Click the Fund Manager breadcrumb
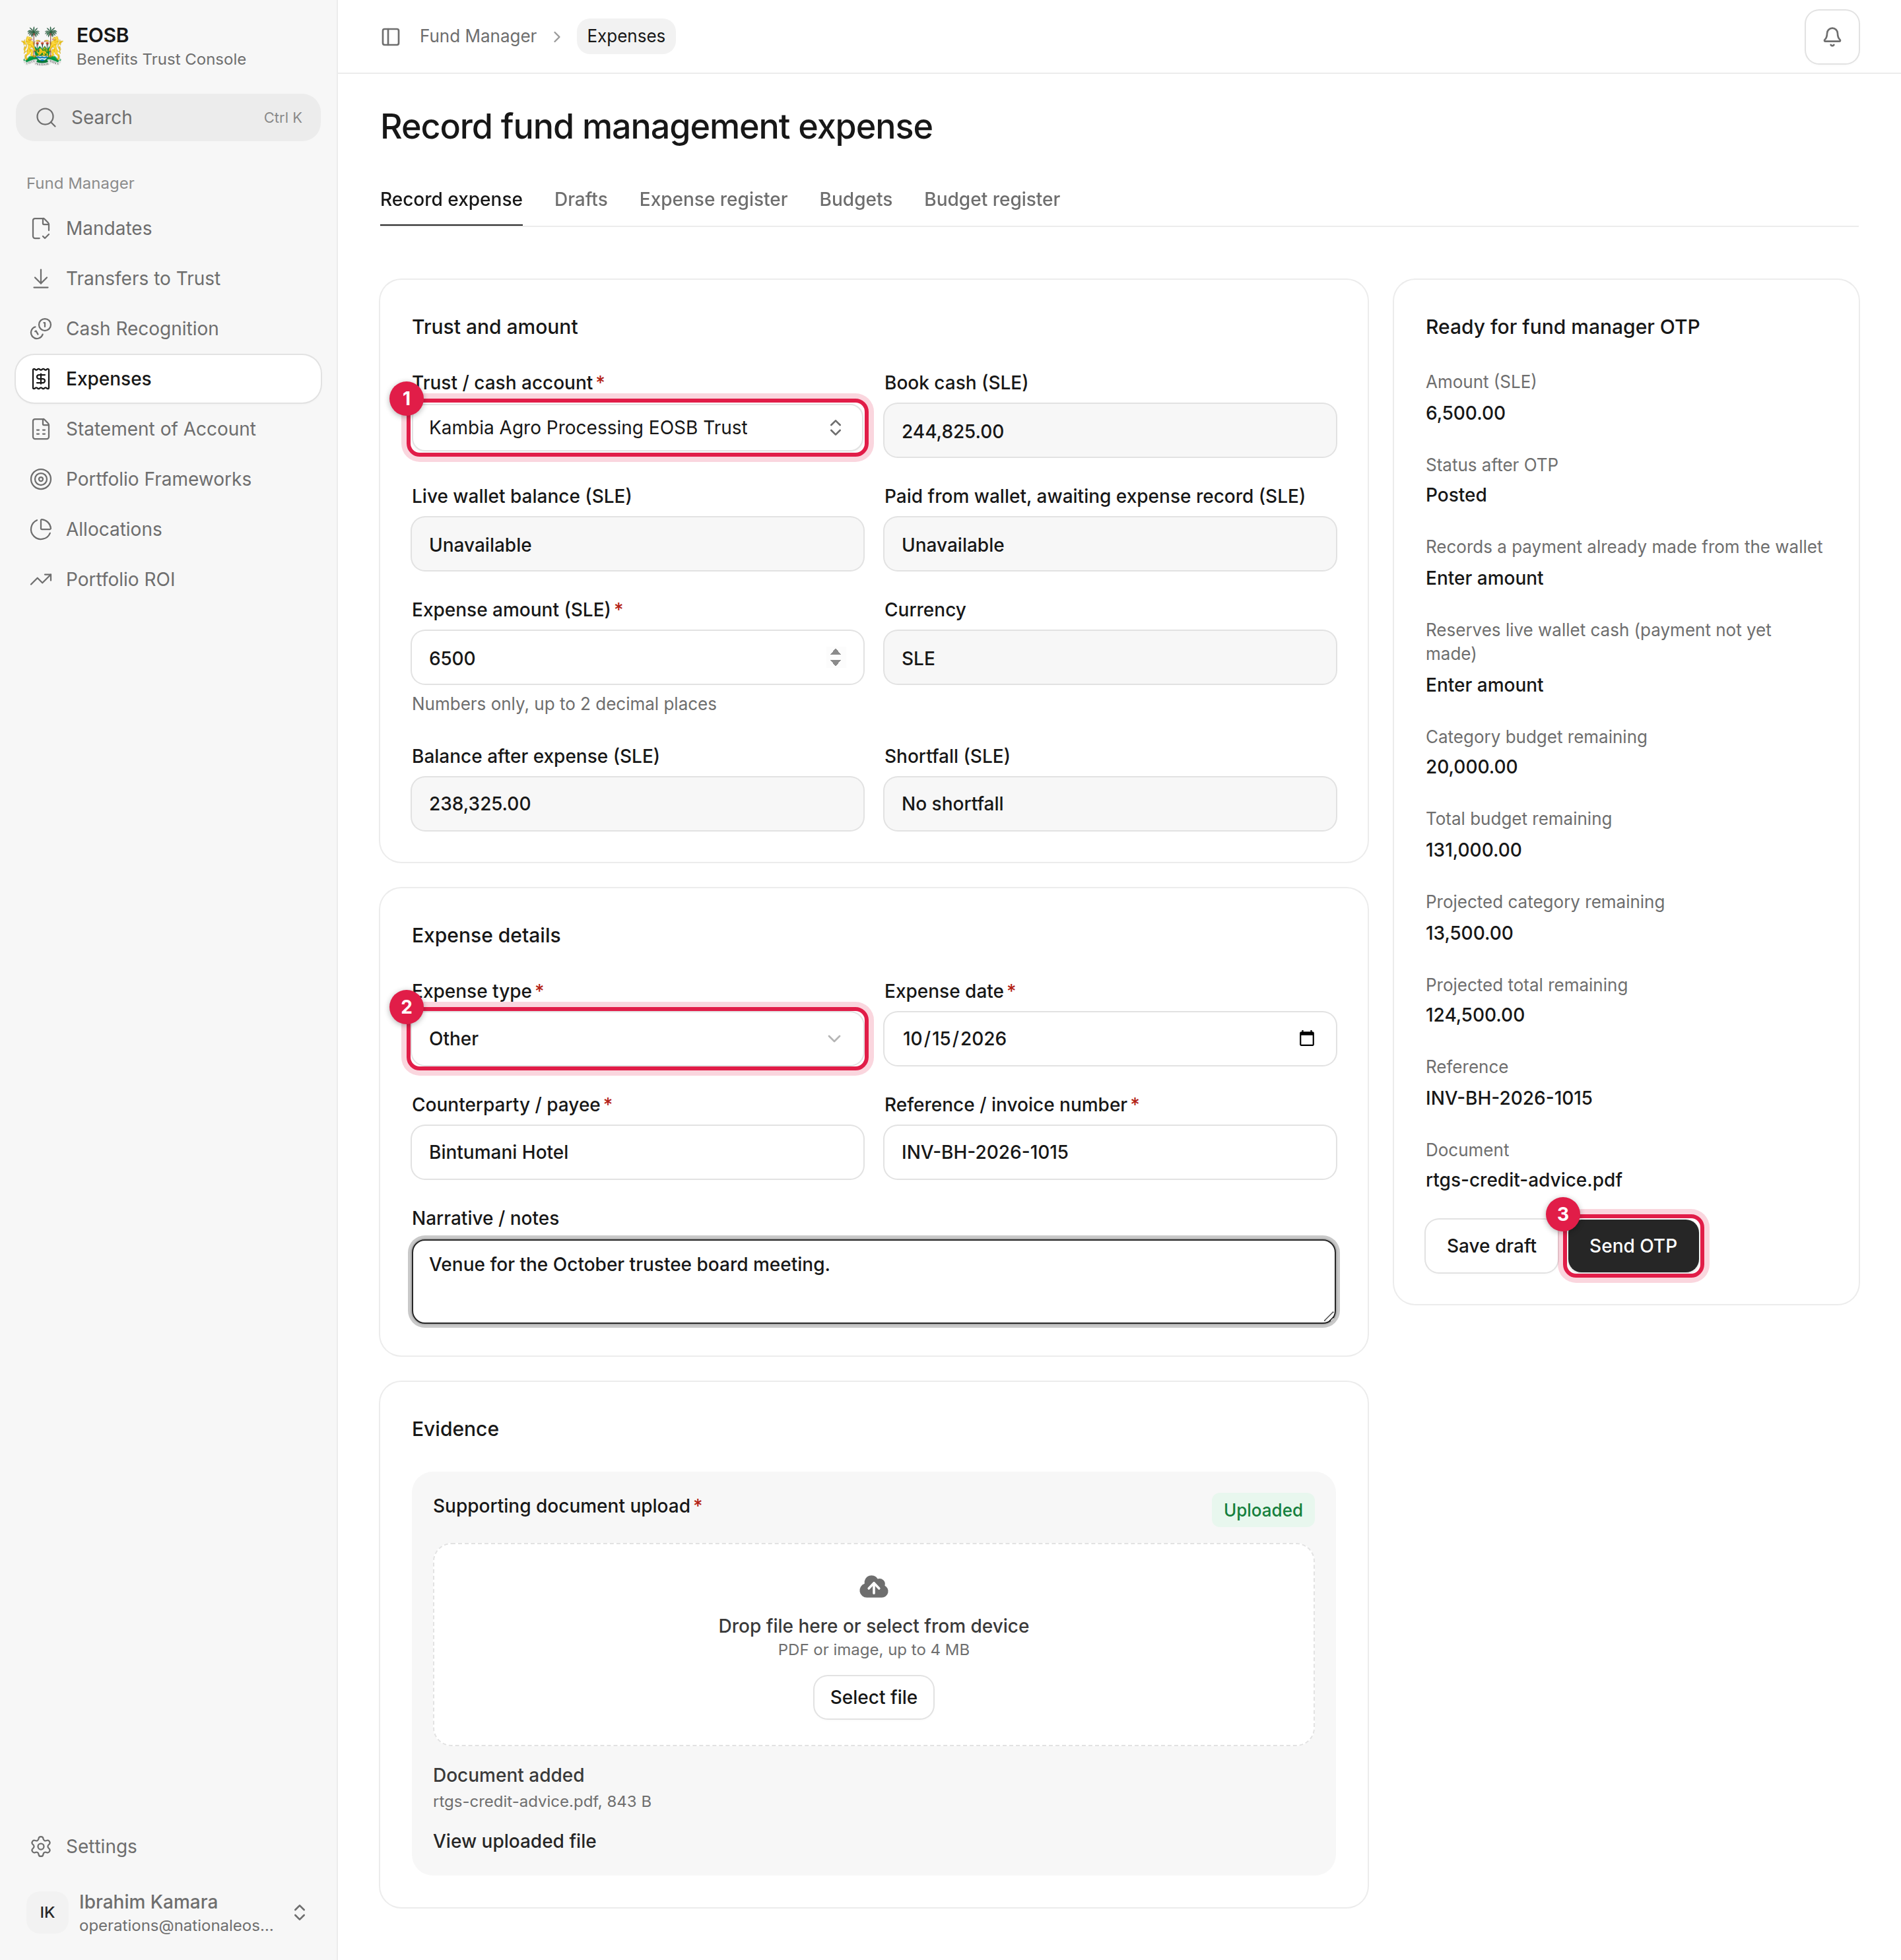This screenshot has height=1960, width=1901. [x=478, y=37]
